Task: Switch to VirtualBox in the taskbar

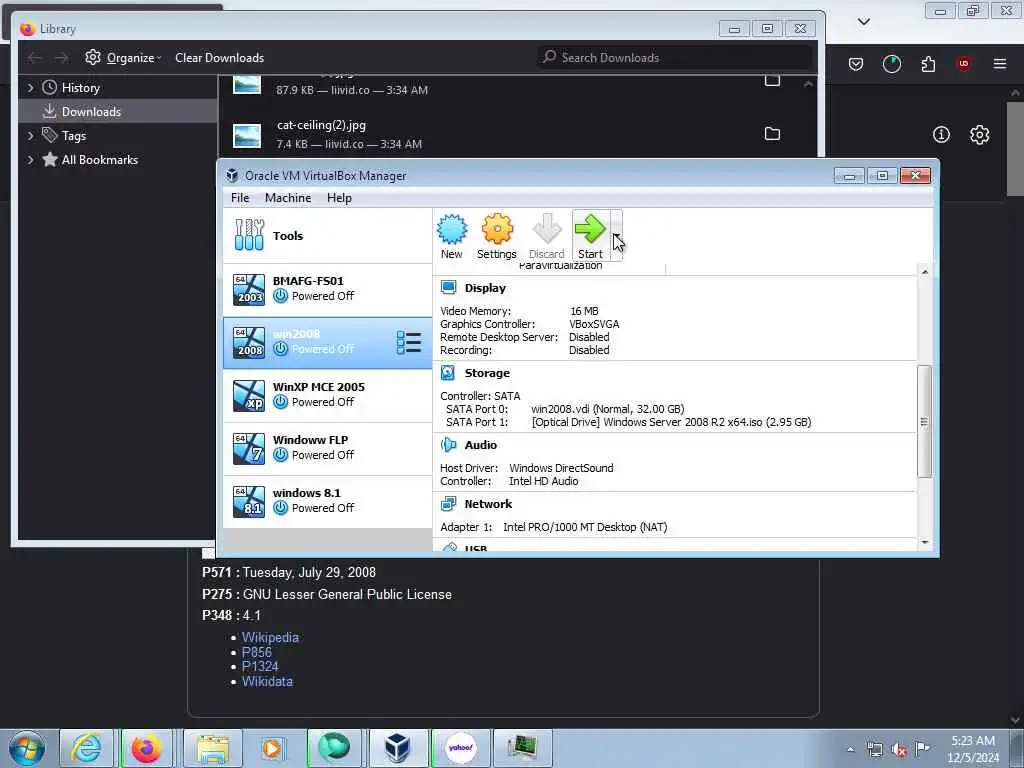Action: (x=397, y=748)
